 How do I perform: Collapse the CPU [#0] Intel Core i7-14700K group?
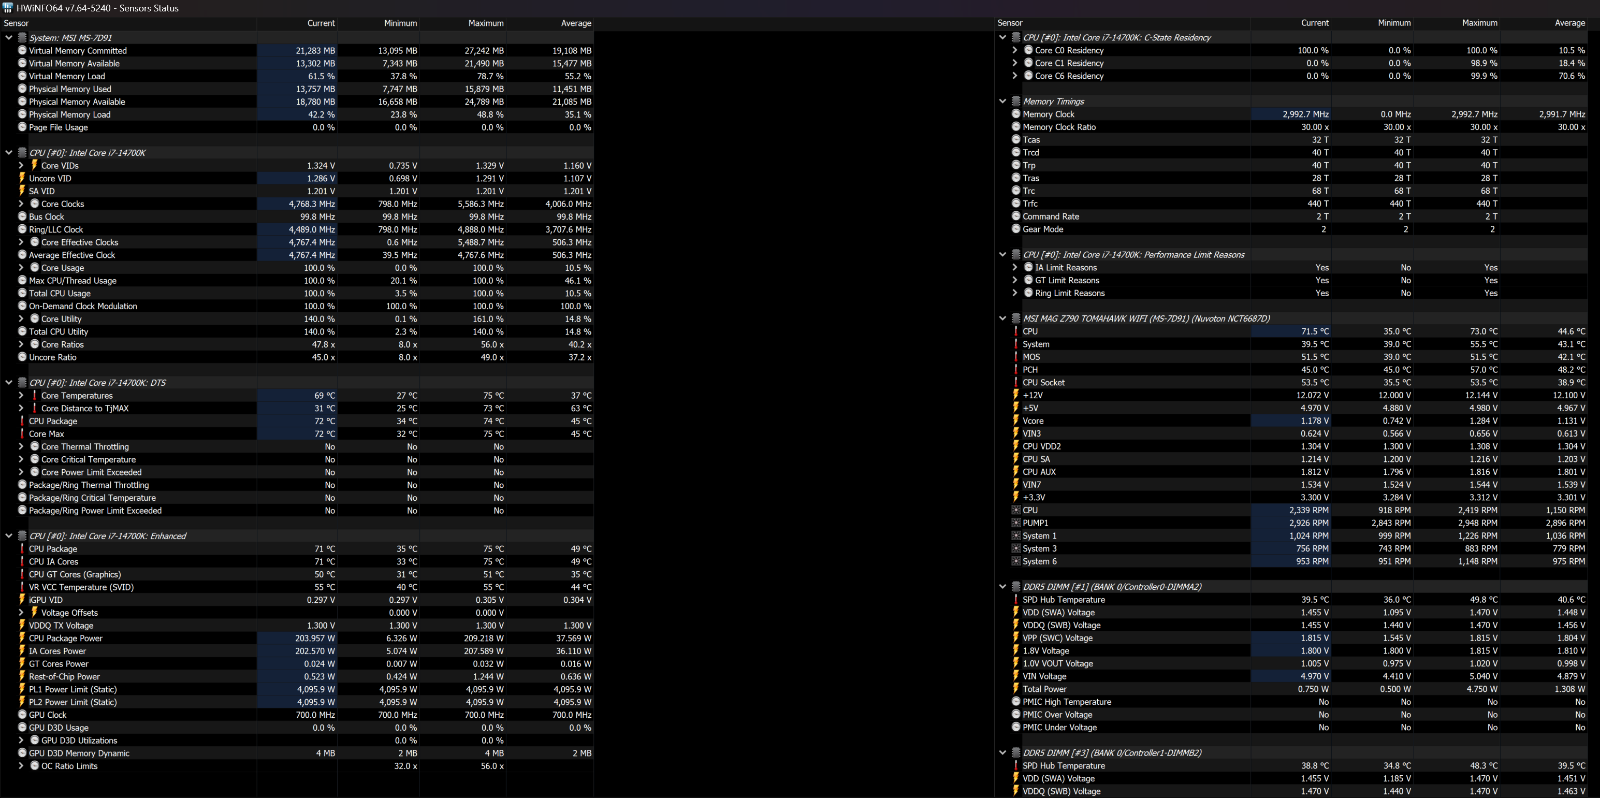coord(9,153)
